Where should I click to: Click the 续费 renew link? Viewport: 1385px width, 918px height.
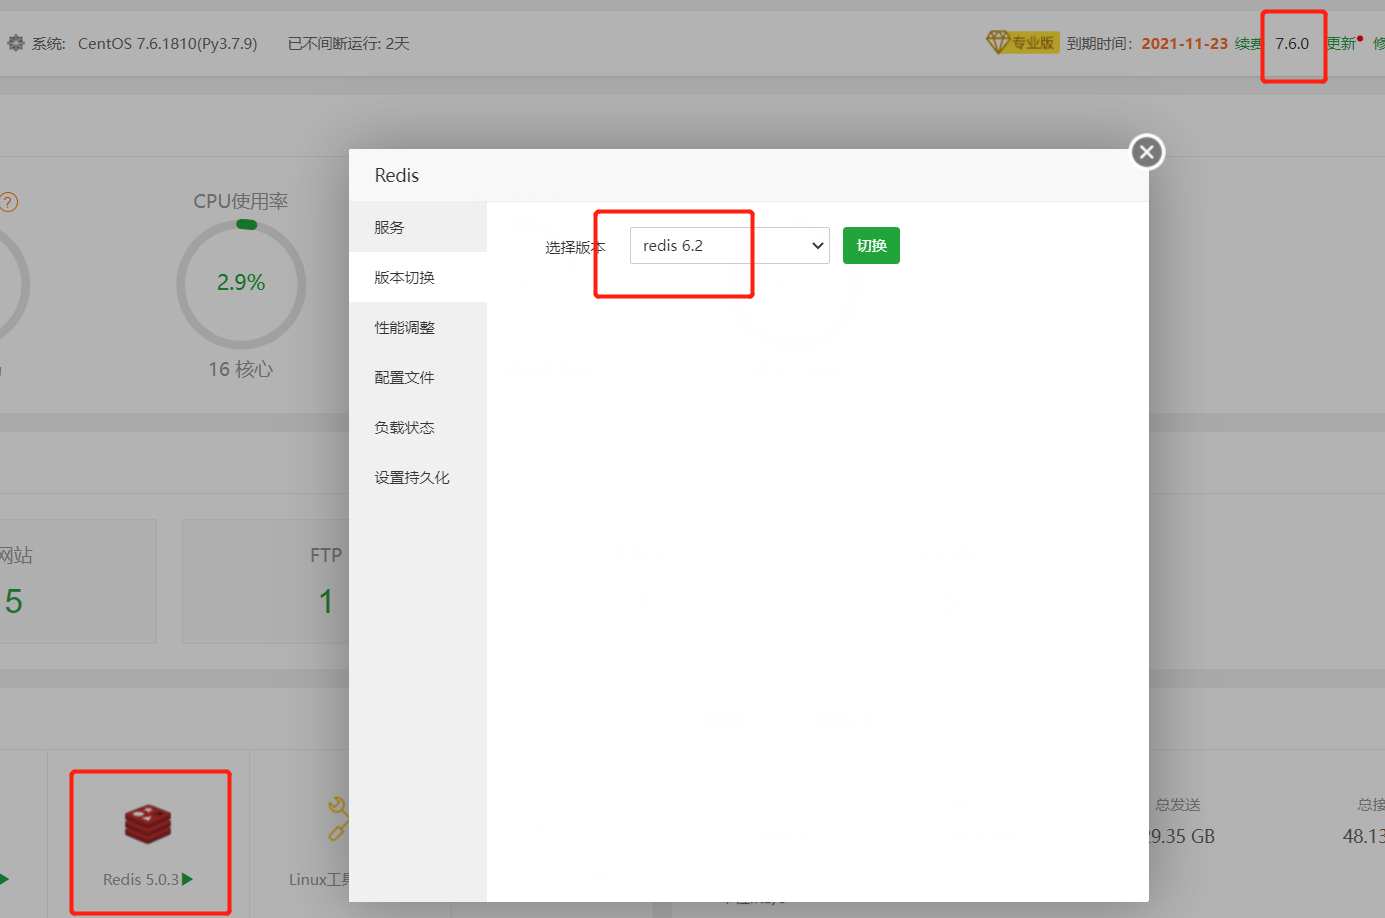(x=1248, y=43)
